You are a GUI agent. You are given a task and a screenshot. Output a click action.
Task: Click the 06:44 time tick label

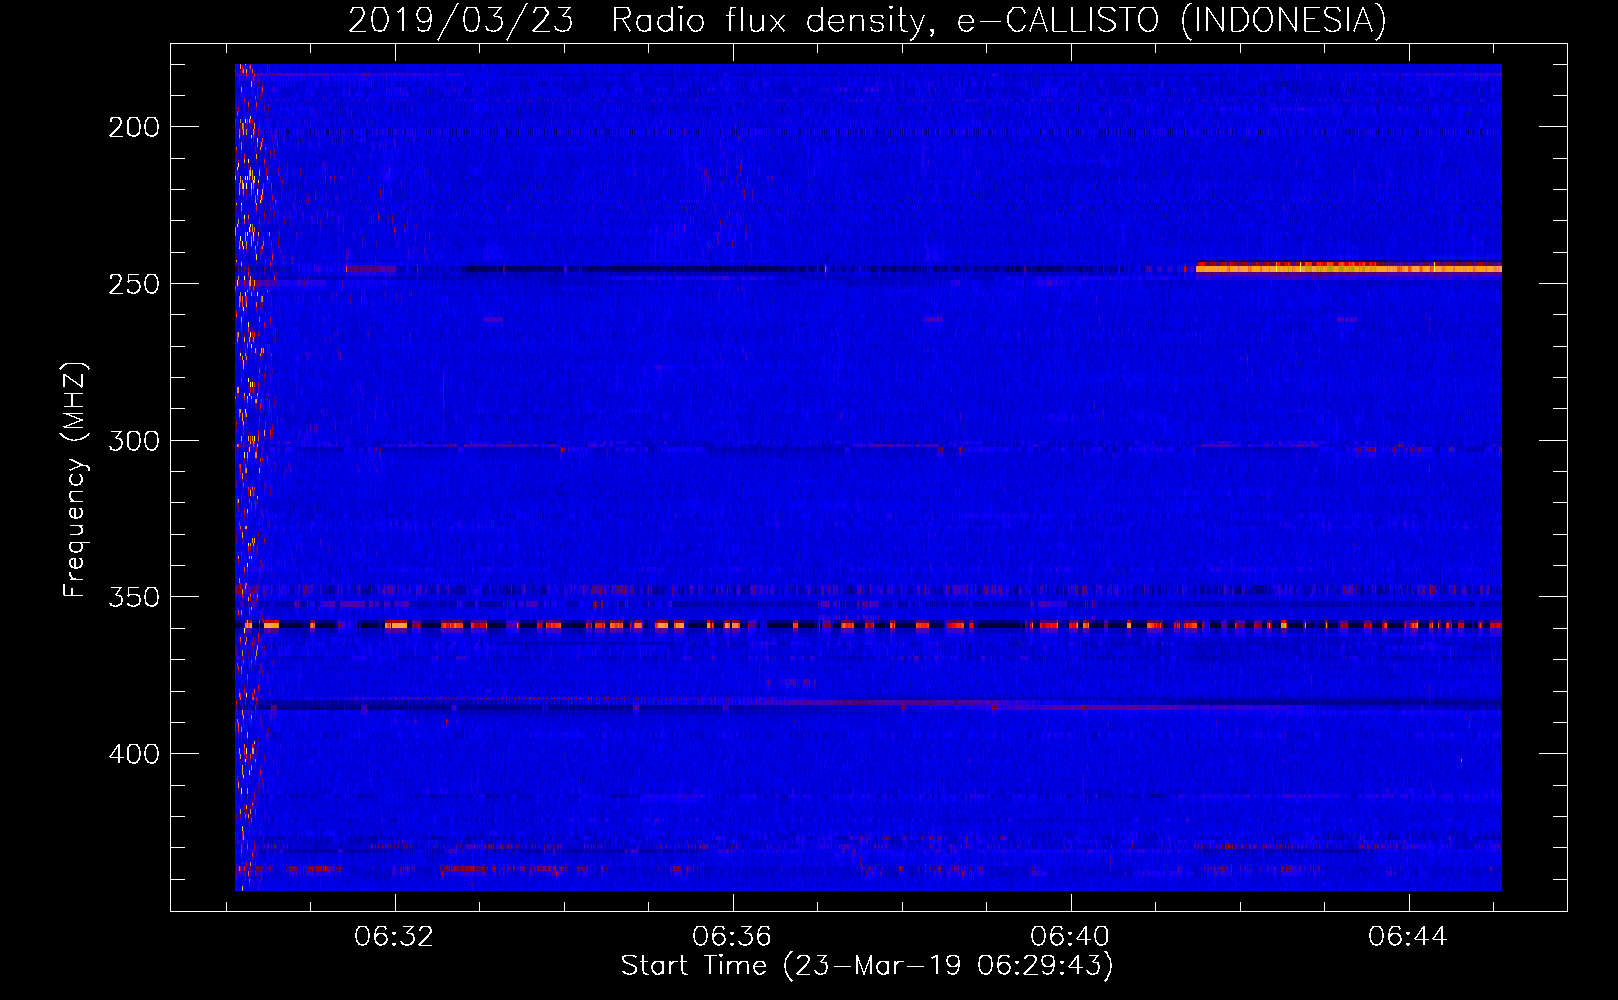(x=1408, y=937)
